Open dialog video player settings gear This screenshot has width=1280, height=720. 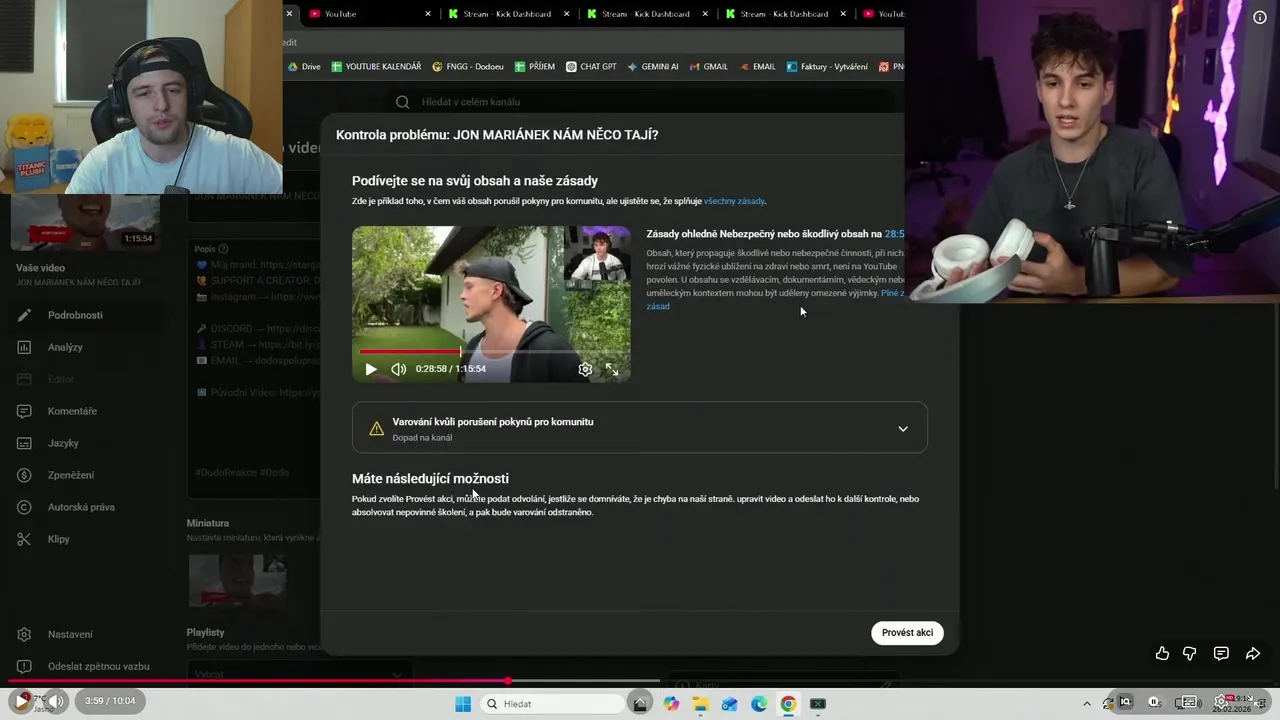[x=585, y=369]
